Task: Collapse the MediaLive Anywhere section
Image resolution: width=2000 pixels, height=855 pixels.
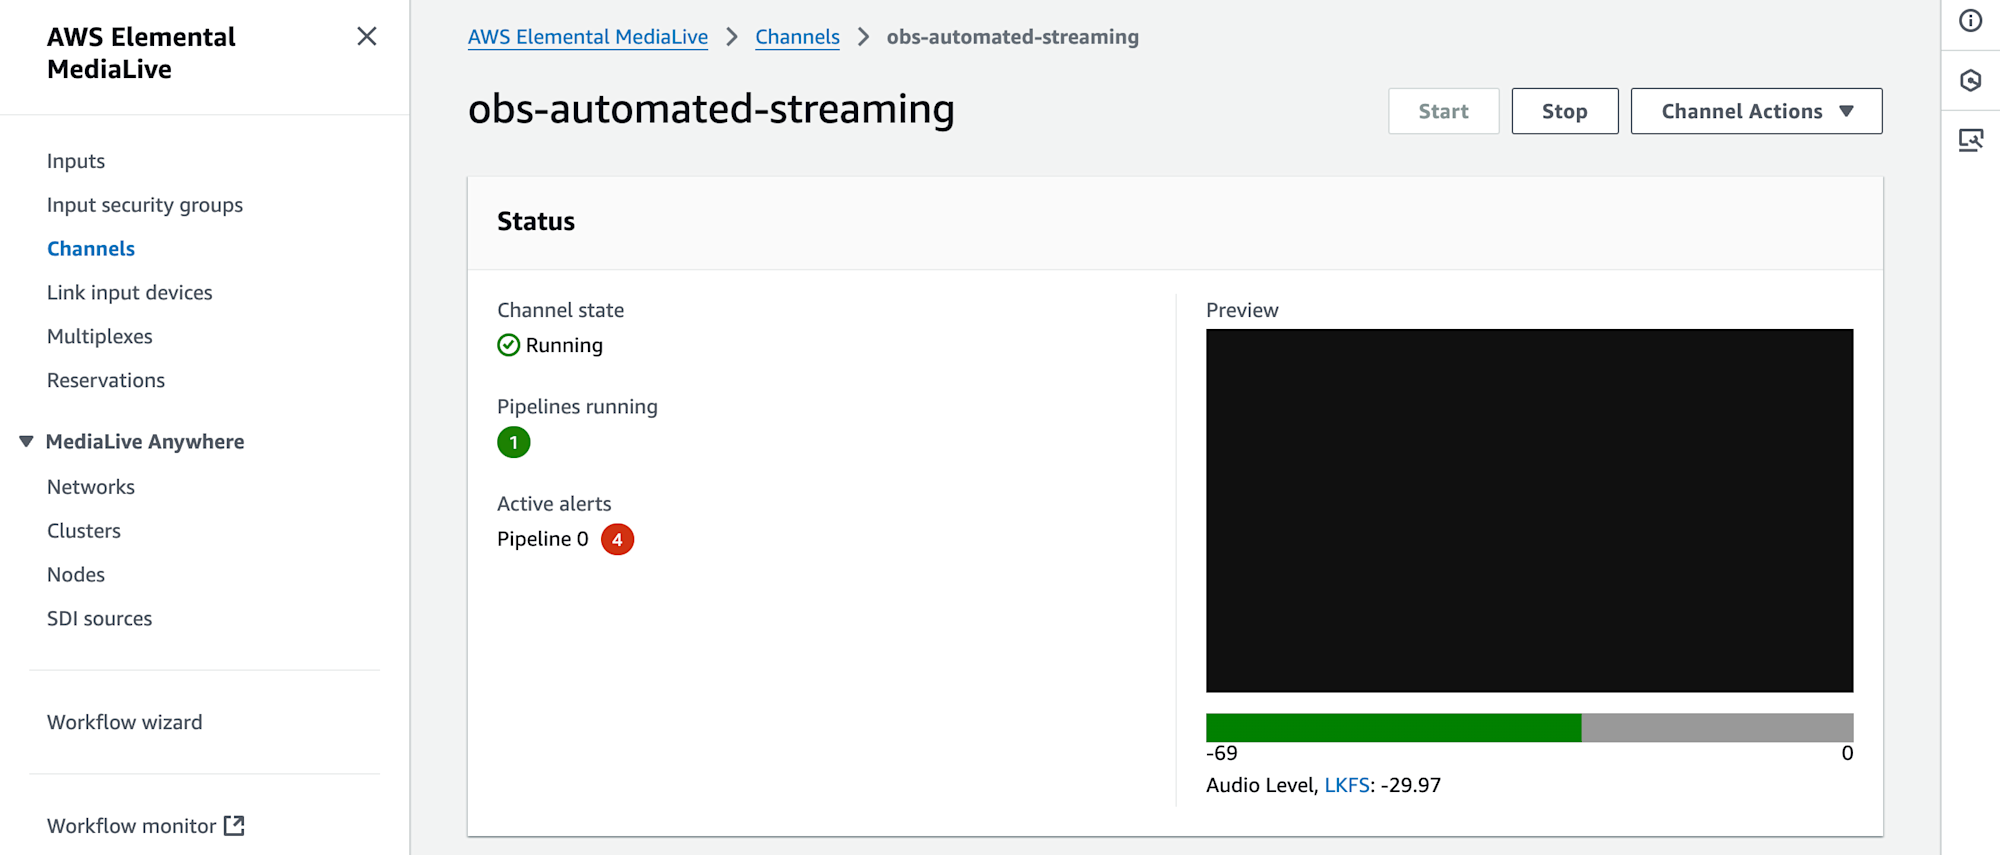Action: (x=26, y=441)
